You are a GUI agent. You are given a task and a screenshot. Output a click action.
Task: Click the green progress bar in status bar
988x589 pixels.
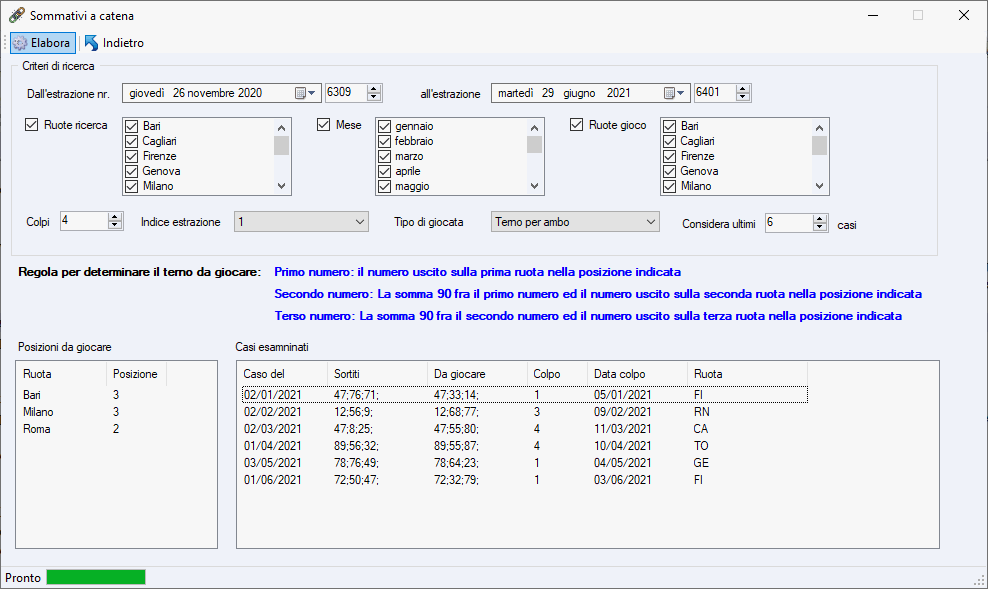96,577
